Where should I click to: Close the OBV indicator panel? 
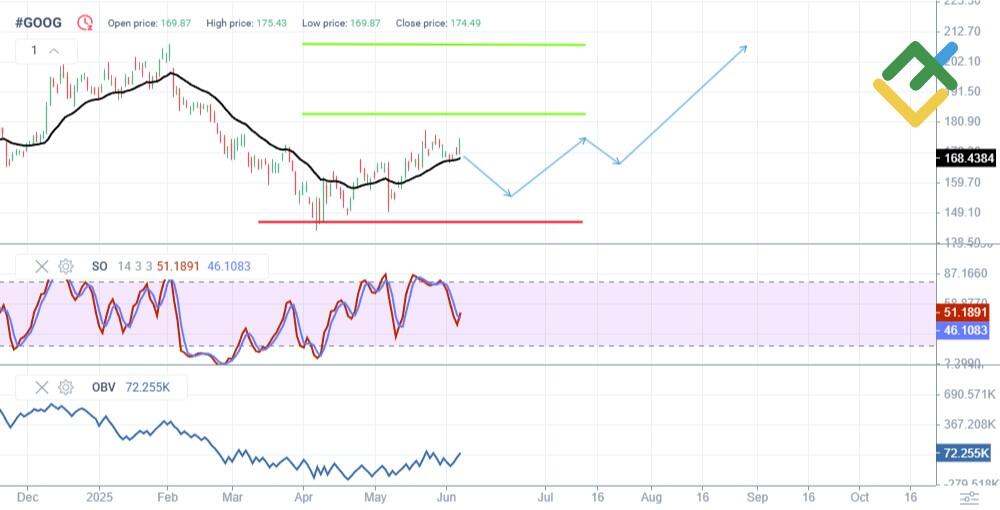click(42, 387)
